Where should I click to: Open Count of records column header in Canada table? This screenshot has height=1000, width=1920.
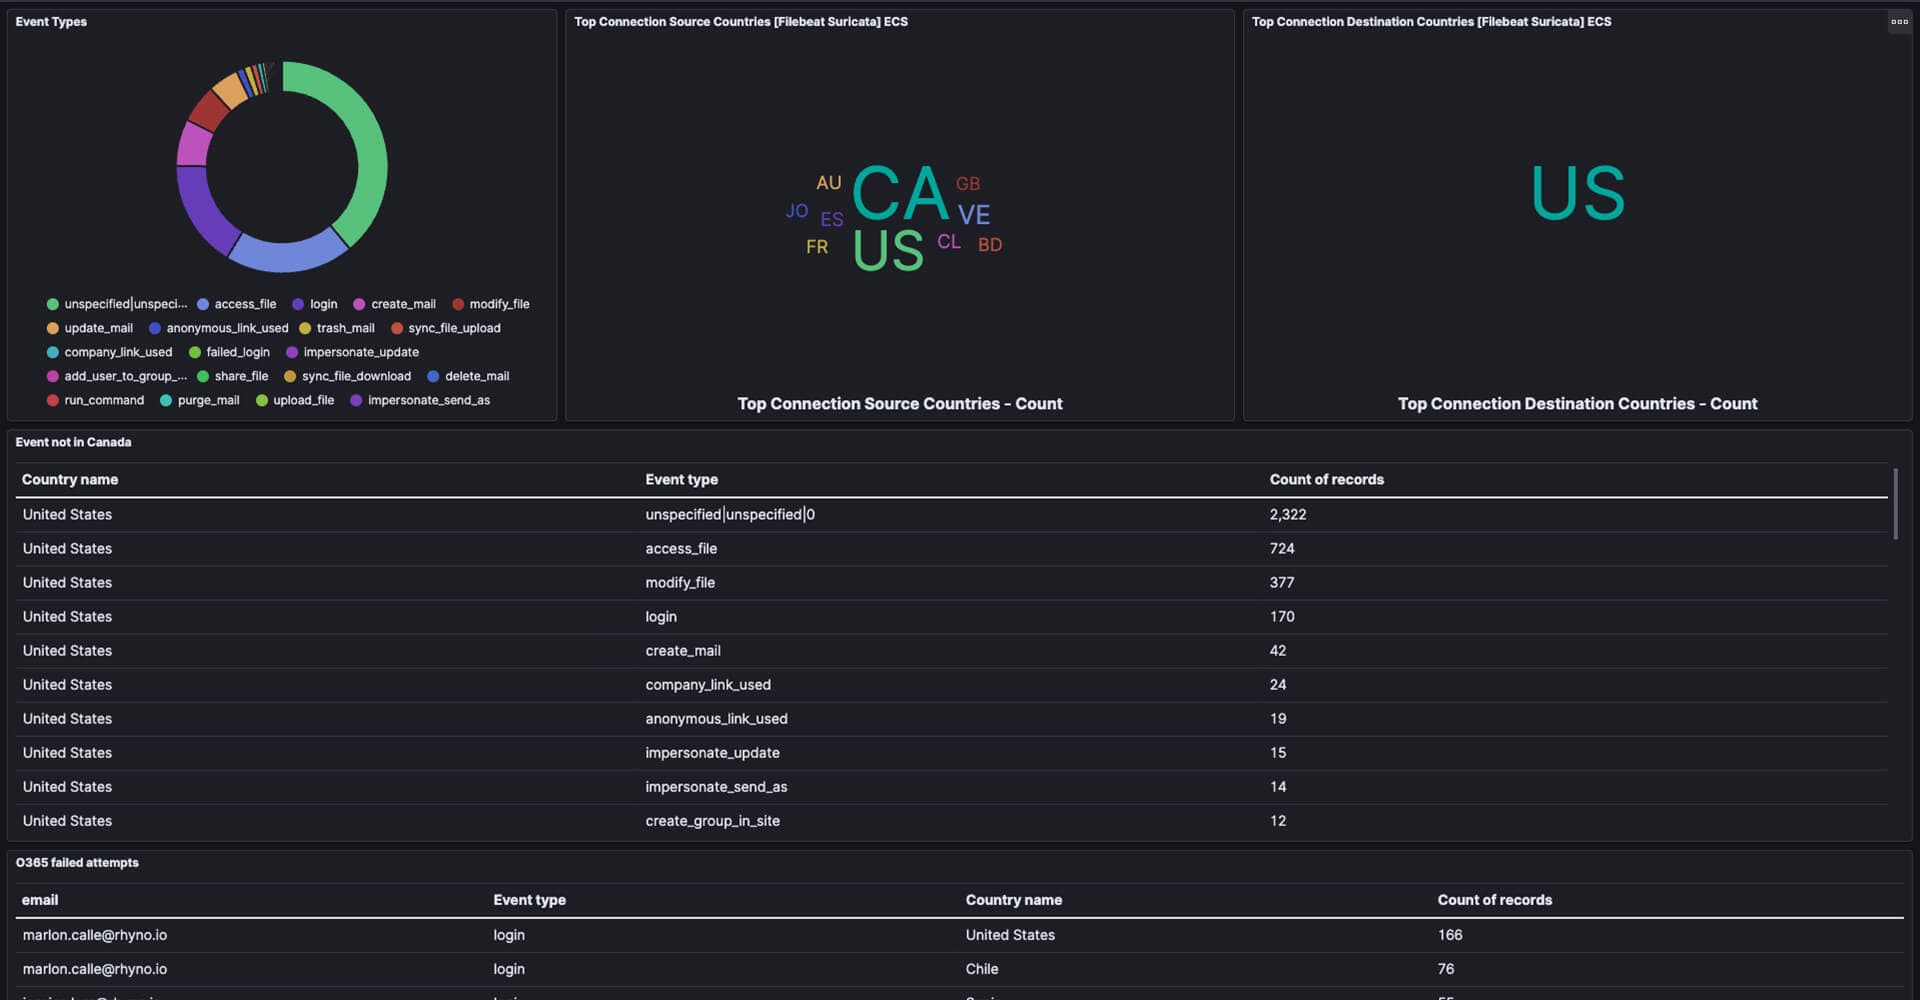[1326, 480]
